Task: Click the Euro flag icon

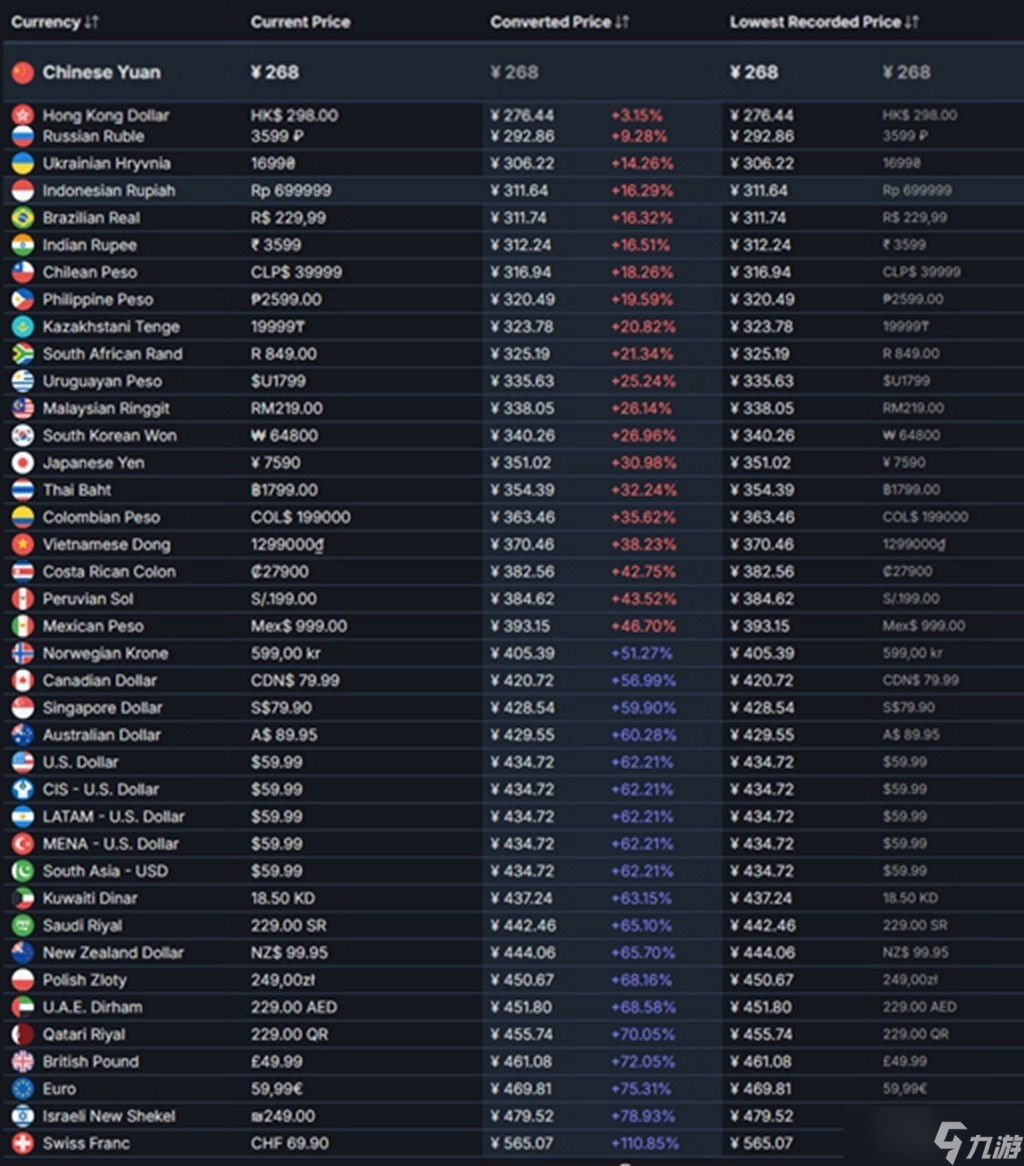Action: coord(22,1089)
